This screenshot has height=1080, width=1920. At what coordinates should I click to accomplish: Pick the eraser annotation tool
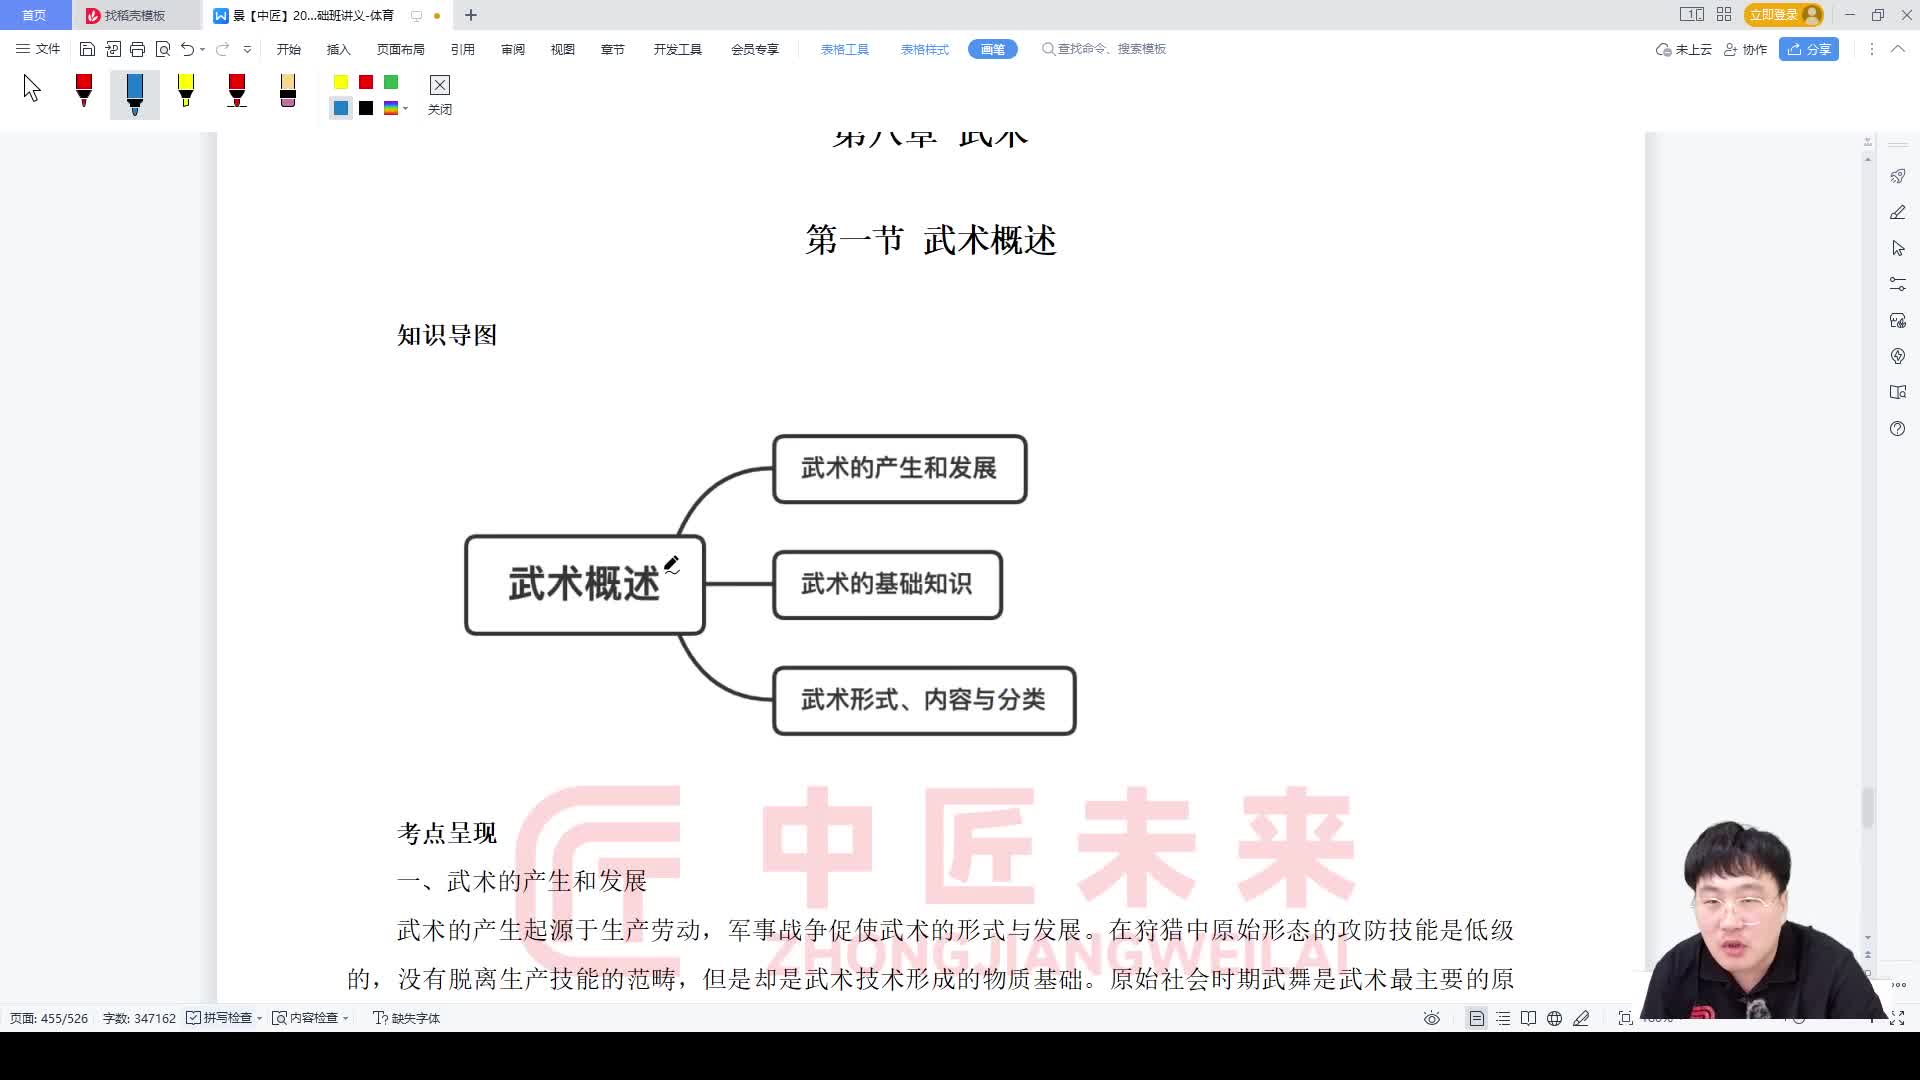tap(287, 92)
